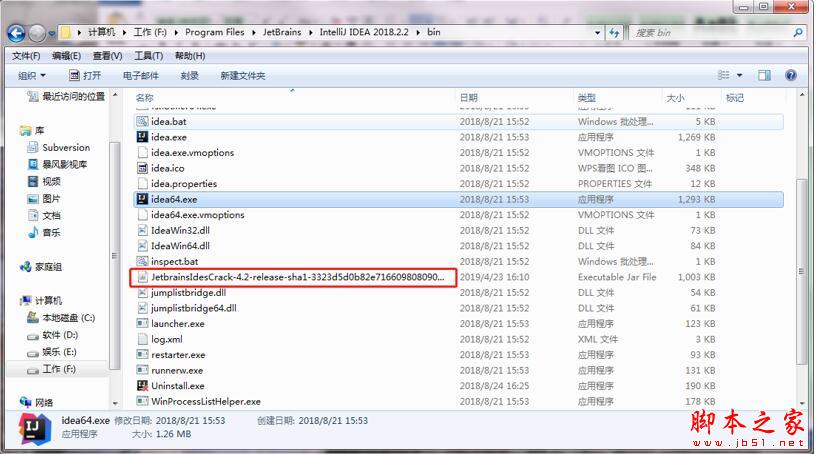
Task: Select the idea.bat file icon
Action: coord(142,121)
